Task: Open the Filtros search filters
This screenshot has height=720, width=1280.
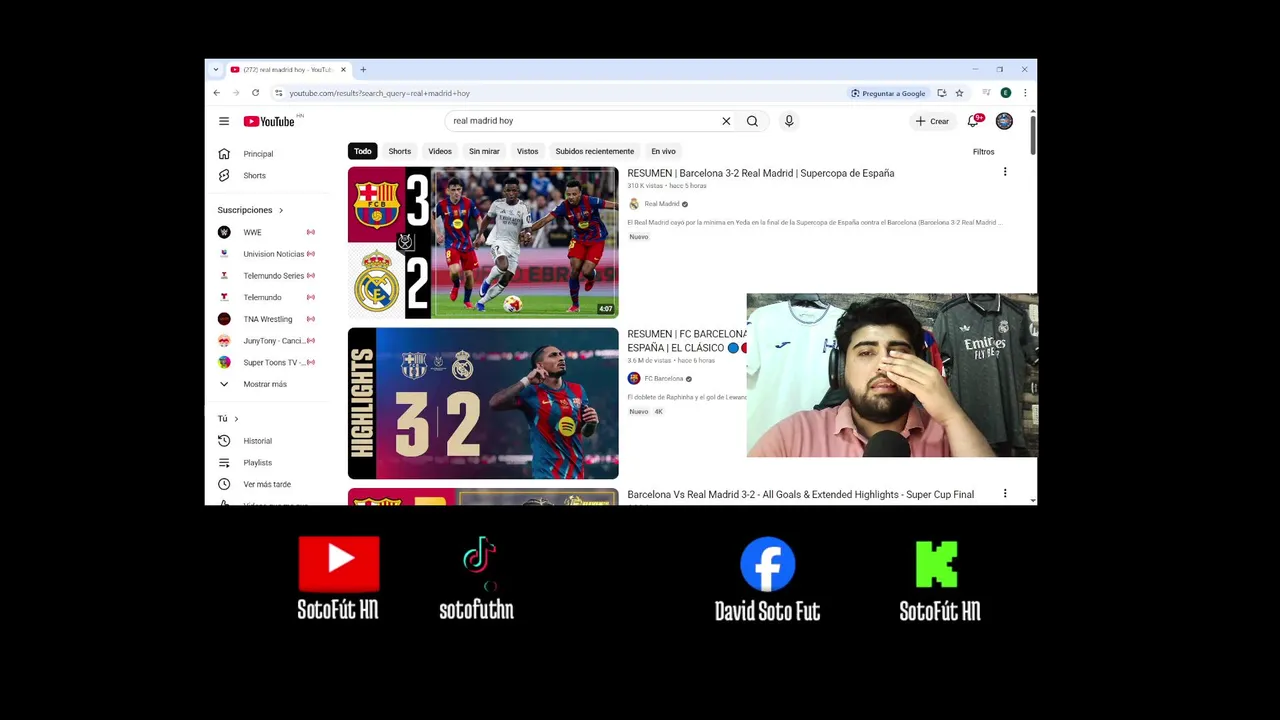Action: (984, 152)
